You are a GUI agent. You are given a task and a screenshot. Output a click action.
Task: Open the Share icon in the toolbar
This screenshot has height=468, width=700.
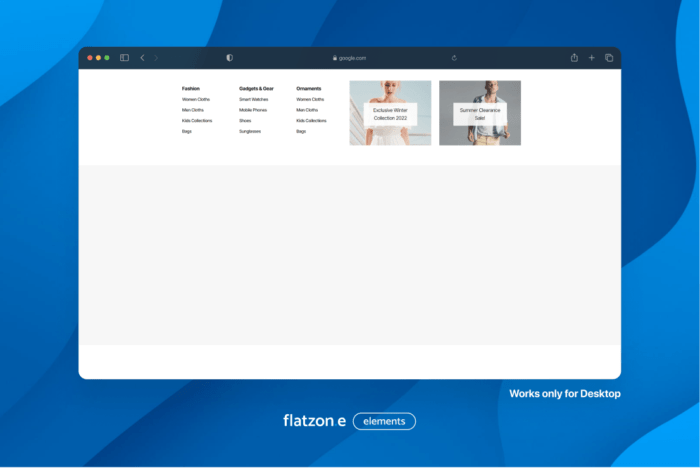point(574,58)
